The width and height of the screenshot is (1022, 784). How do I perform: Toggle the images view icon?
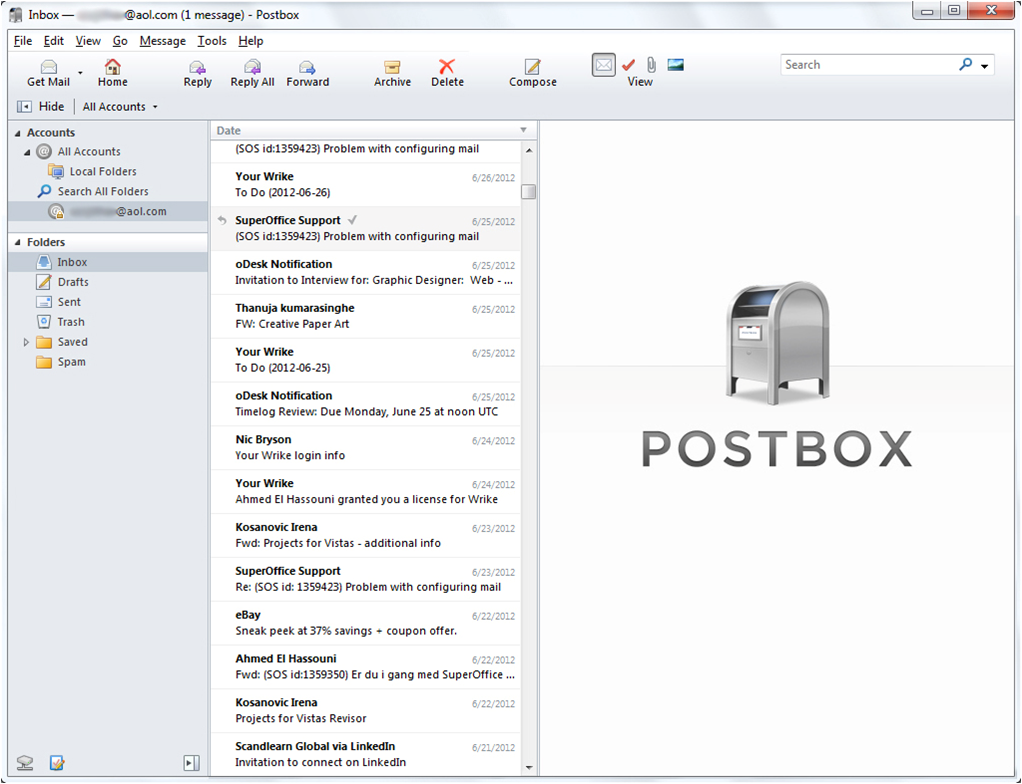[x=676, y=65]
